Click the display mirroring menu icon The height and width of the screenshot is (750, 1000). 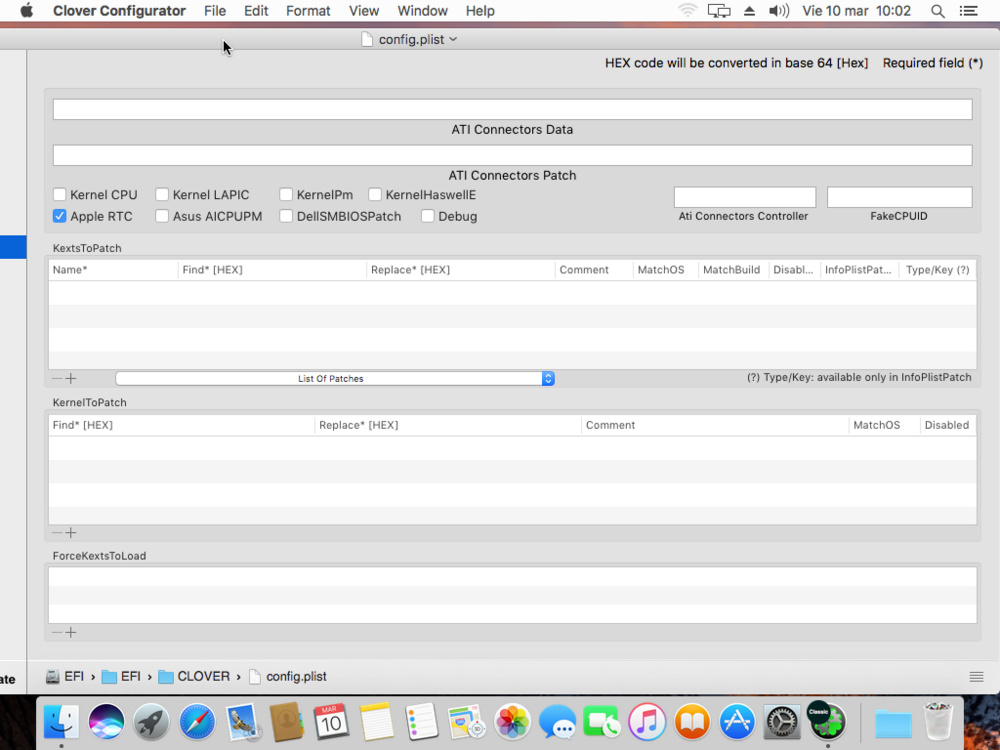(719, 11)
